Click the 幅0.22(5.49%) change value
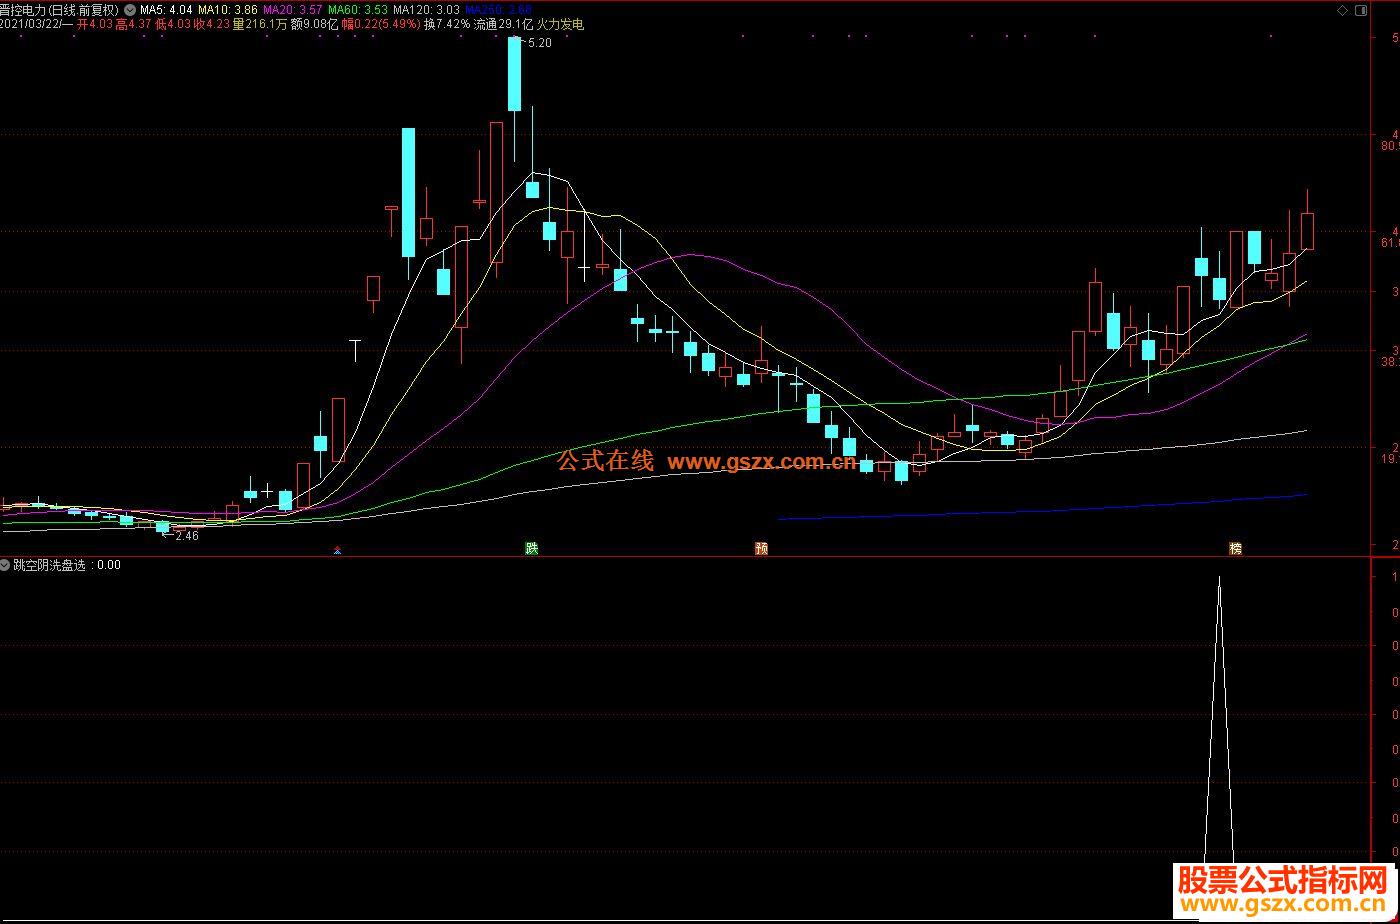 [x=381, y=24]
